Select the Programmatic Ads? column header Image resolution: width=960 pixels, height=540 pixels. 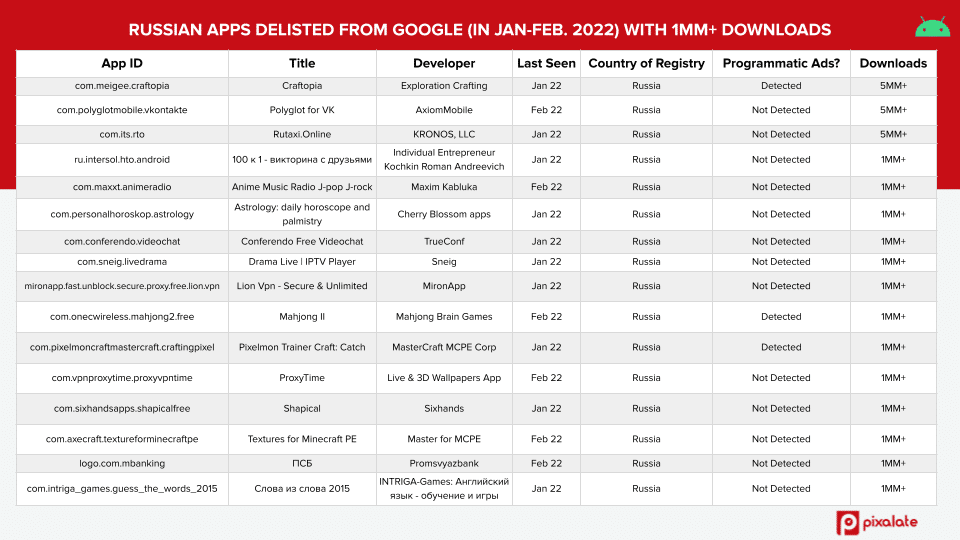pyautogui.click(x=781, y=63)
